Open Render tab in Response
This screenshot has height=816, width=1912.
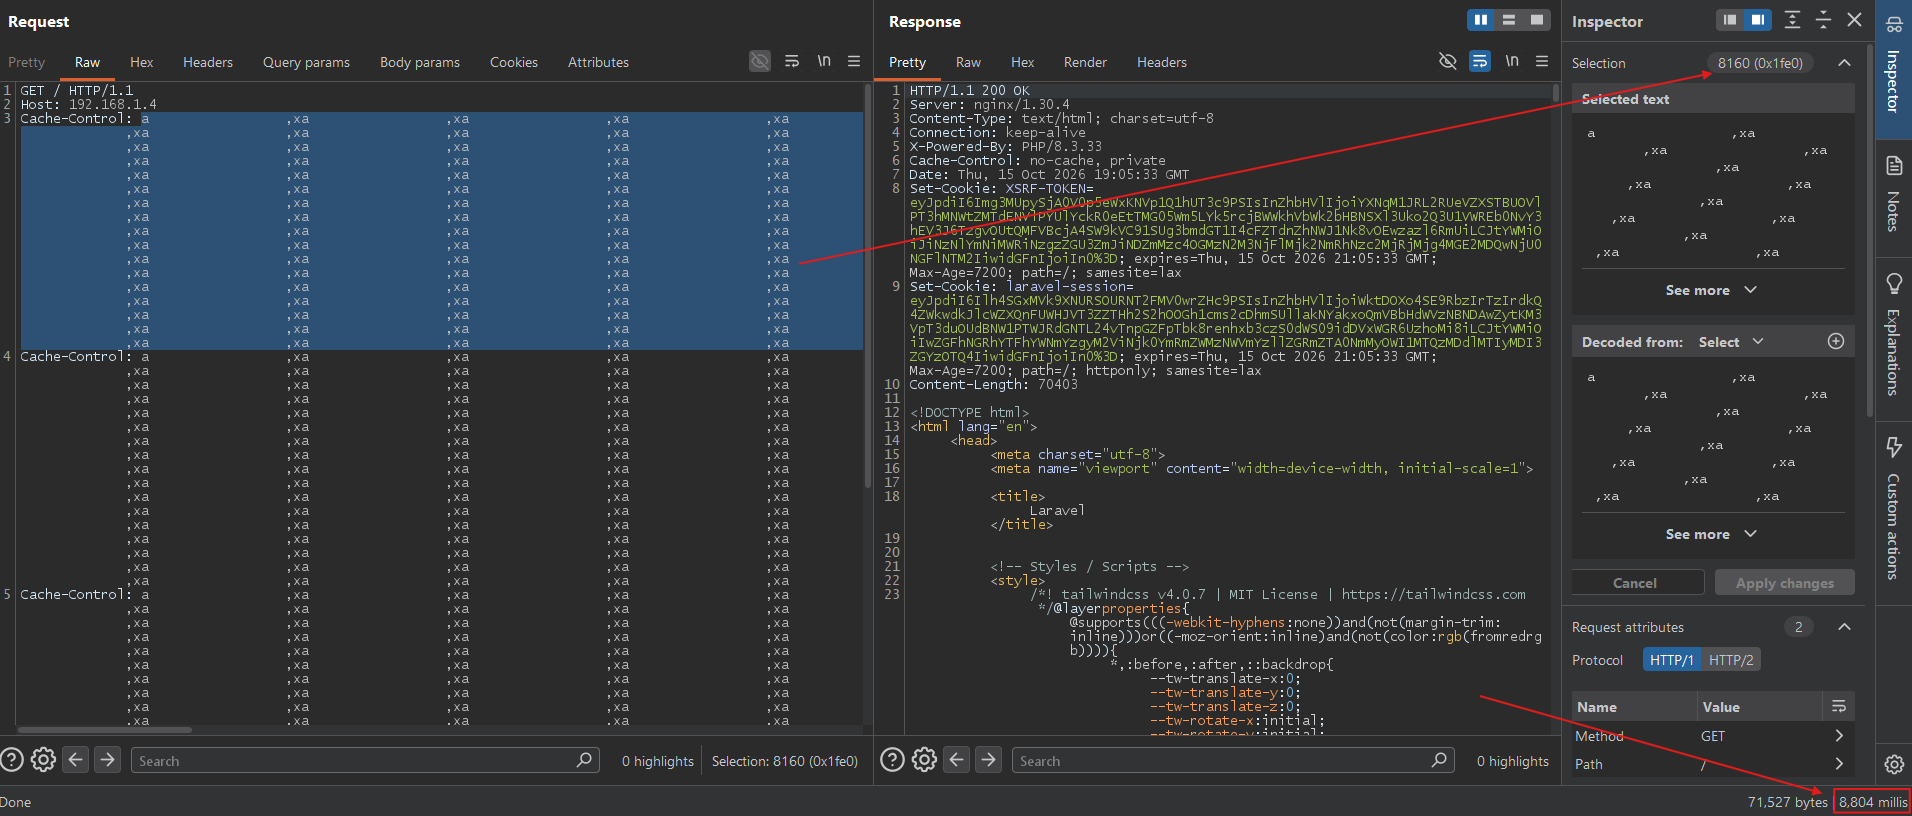pyautogui.click(x=1085, y=62)
